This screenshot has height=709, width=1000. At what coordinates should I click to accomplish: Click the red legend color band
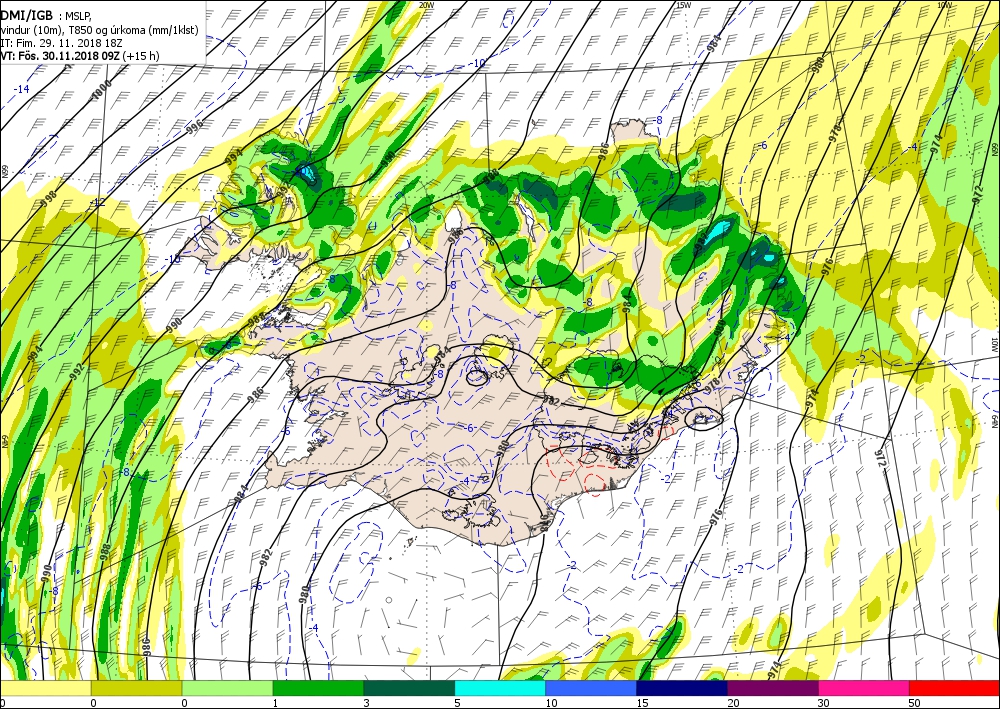955,689
